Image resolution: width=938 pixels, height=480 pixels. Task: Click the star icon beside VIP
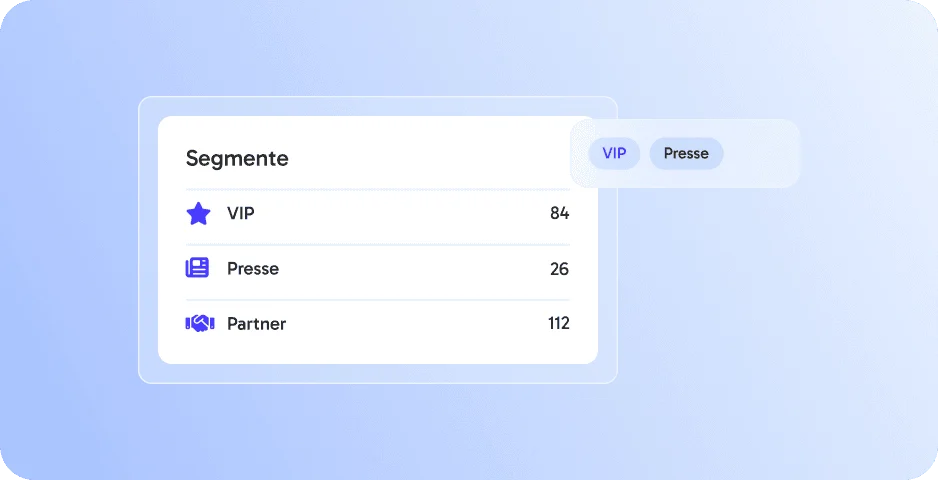[x=199, y=213]
